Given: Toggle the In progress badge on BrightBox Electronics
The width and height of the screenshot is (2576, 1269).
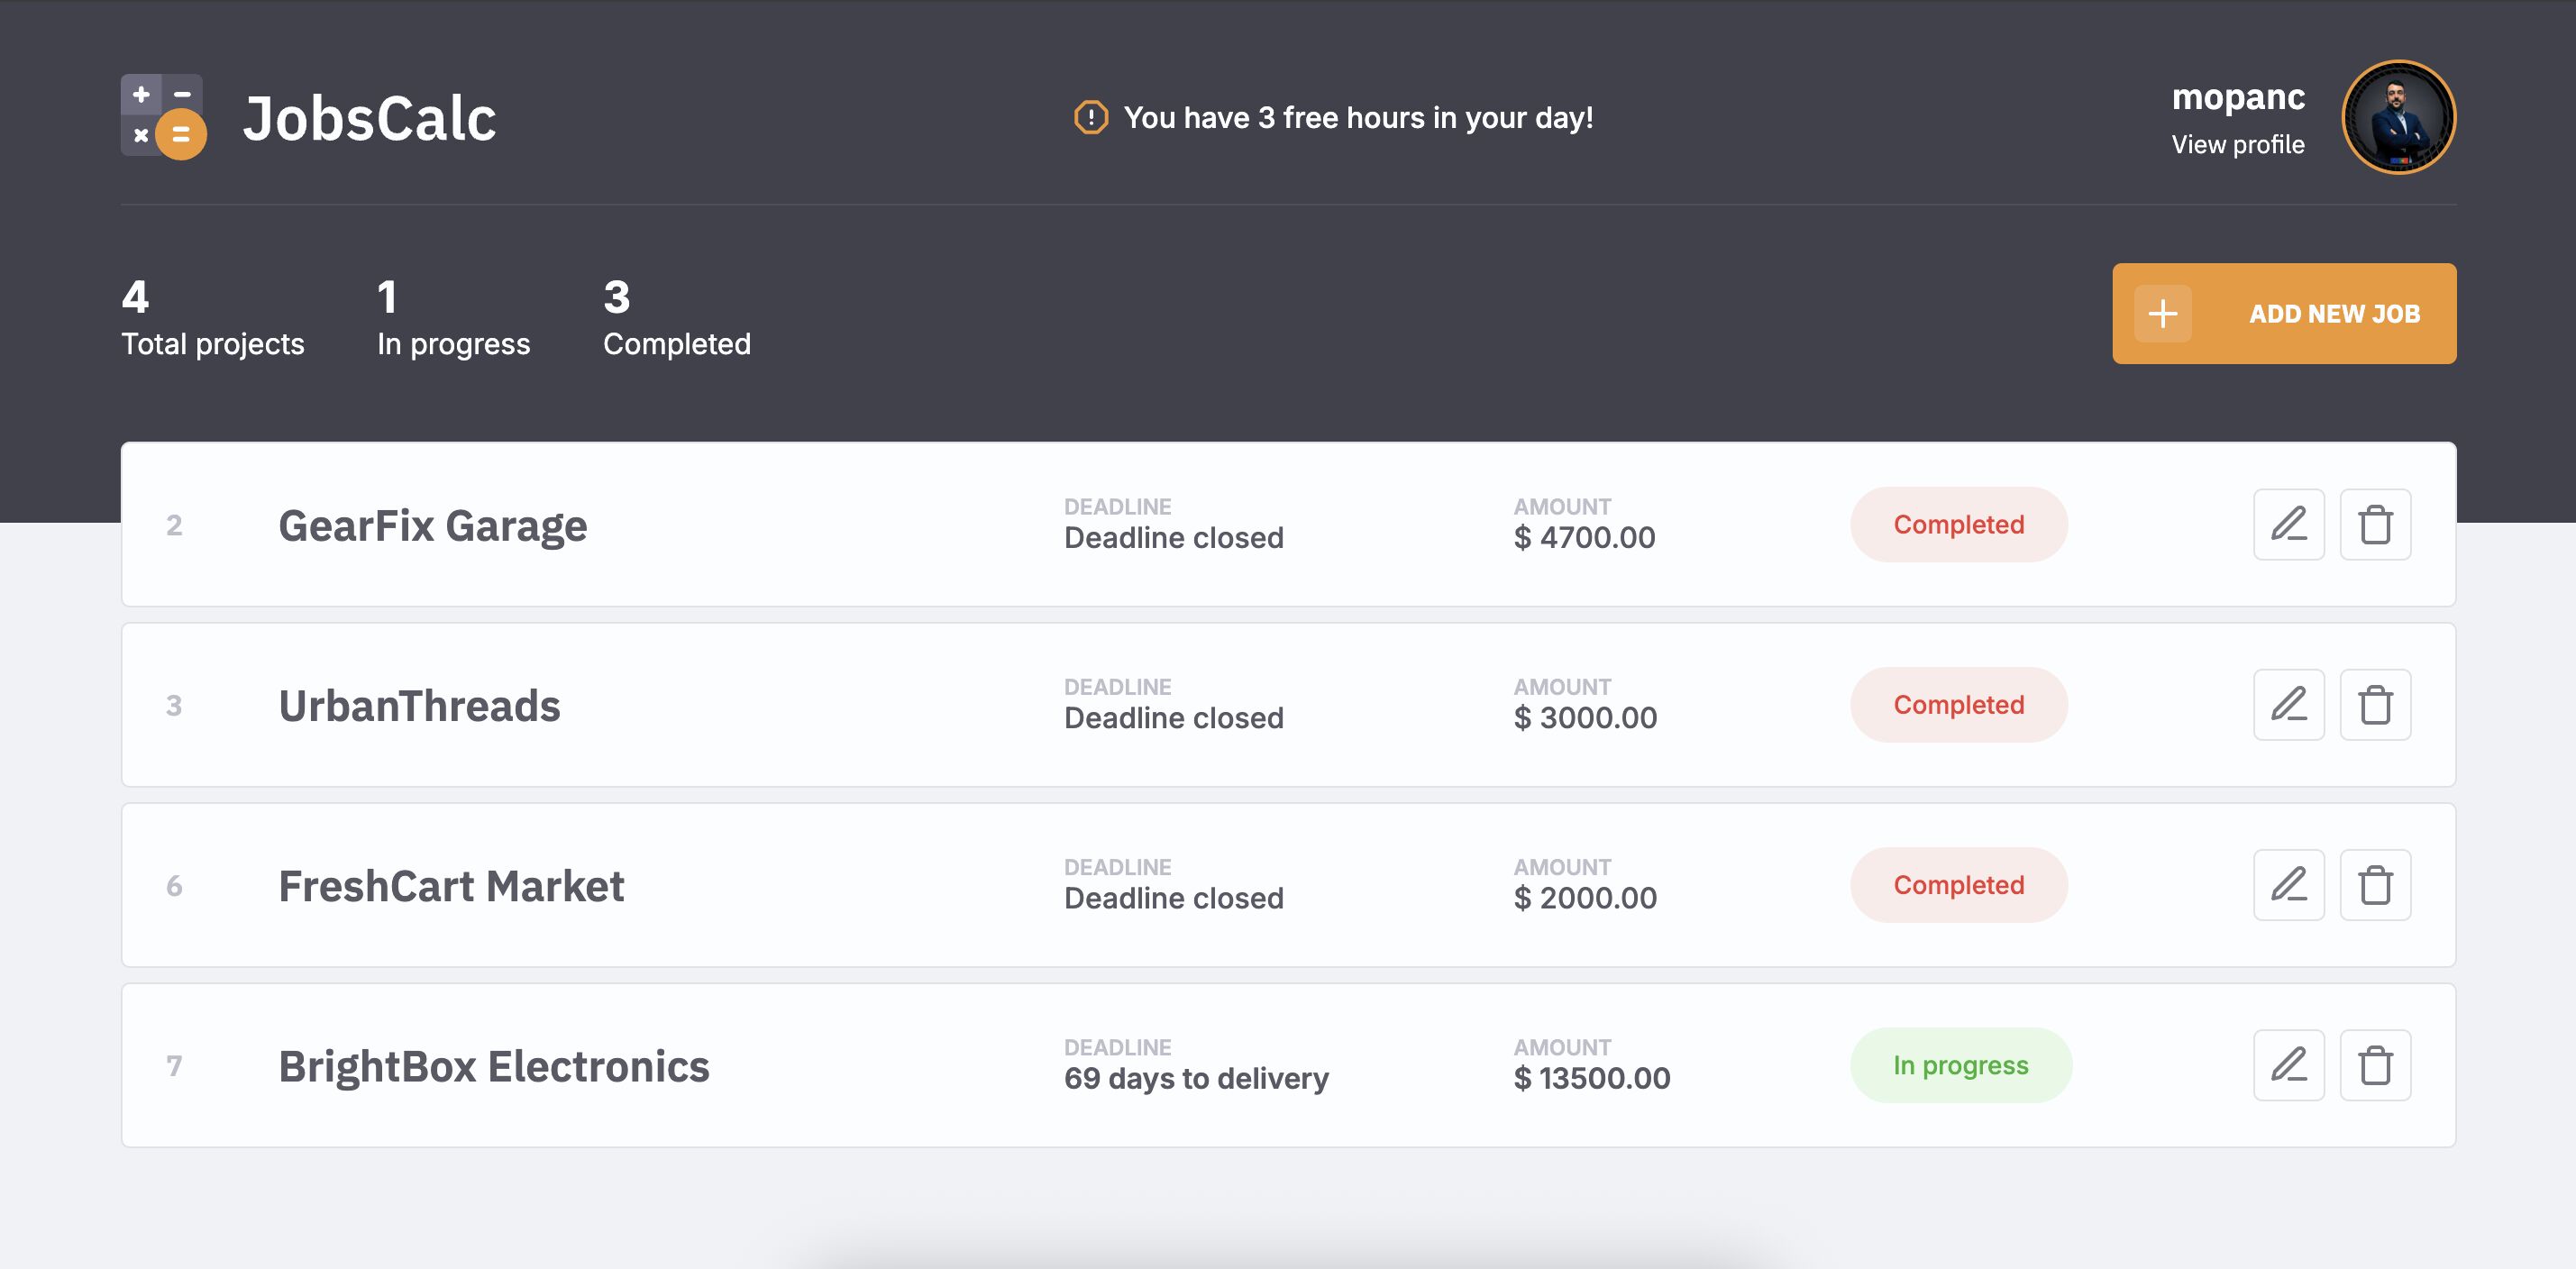Looking at the screenshot, I should point(1960,1065).
